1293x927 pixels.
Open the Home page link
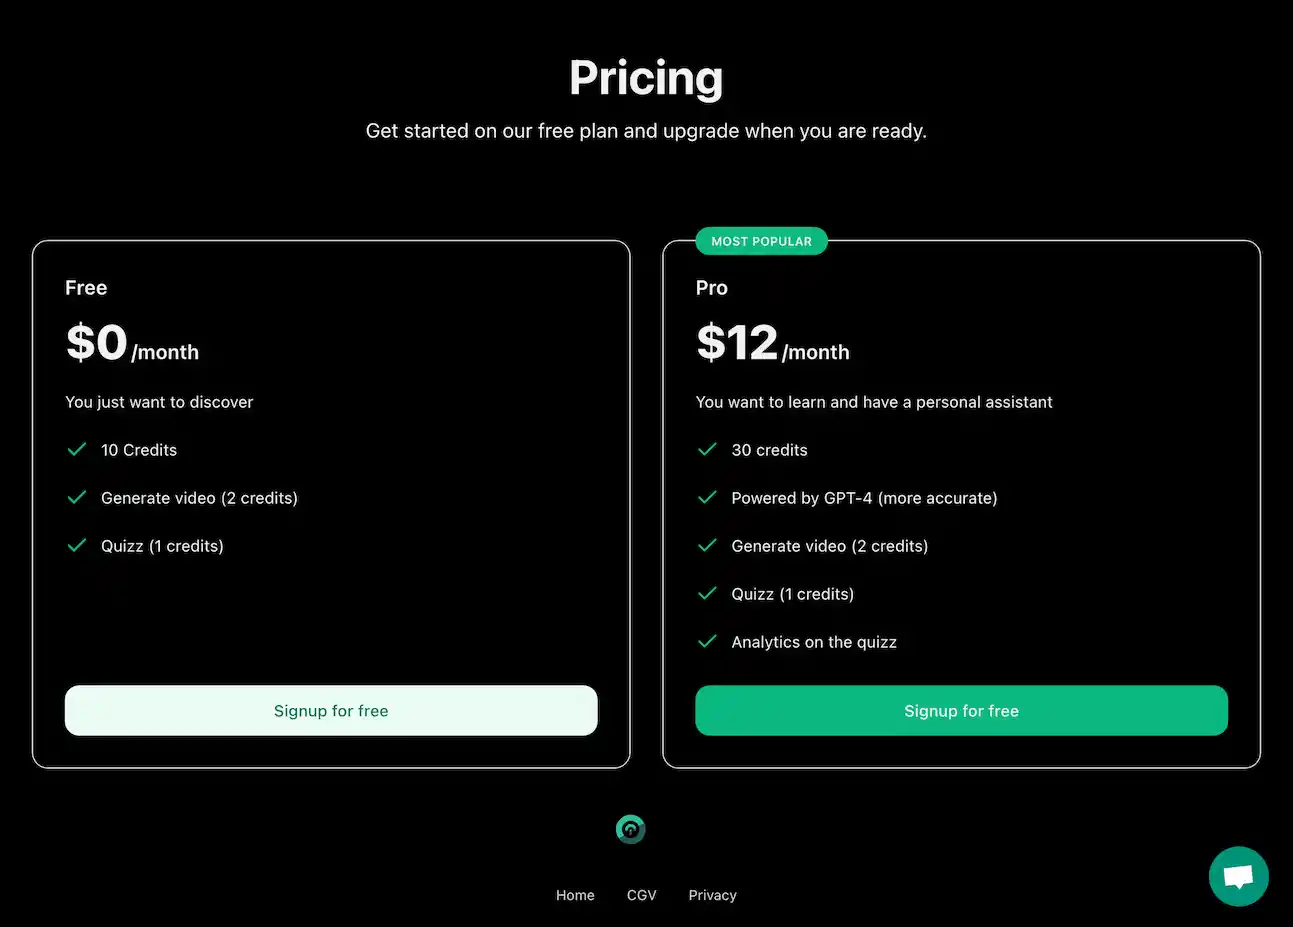pos(575,895)
